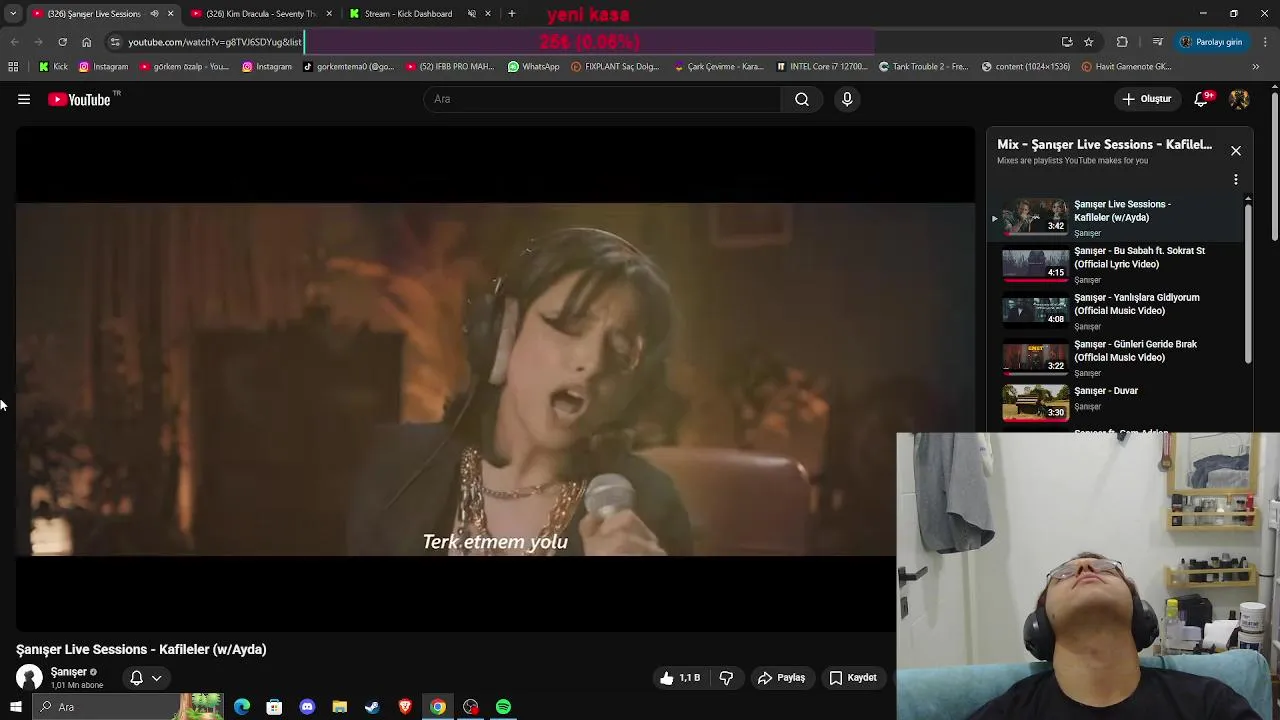Image resolution: width=1280 pixels, height=720 pixels.
Task: Open the browser three-dot menu
Action: (x=1265, y=42)
